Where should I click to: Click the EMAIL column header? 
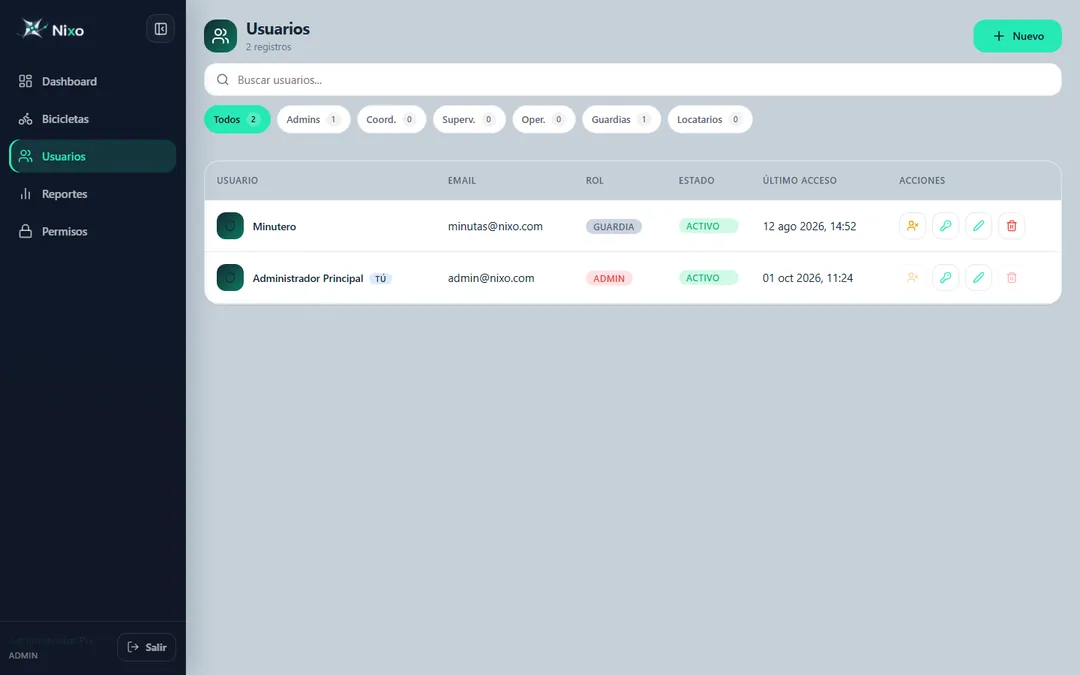[x=461, y=180]
